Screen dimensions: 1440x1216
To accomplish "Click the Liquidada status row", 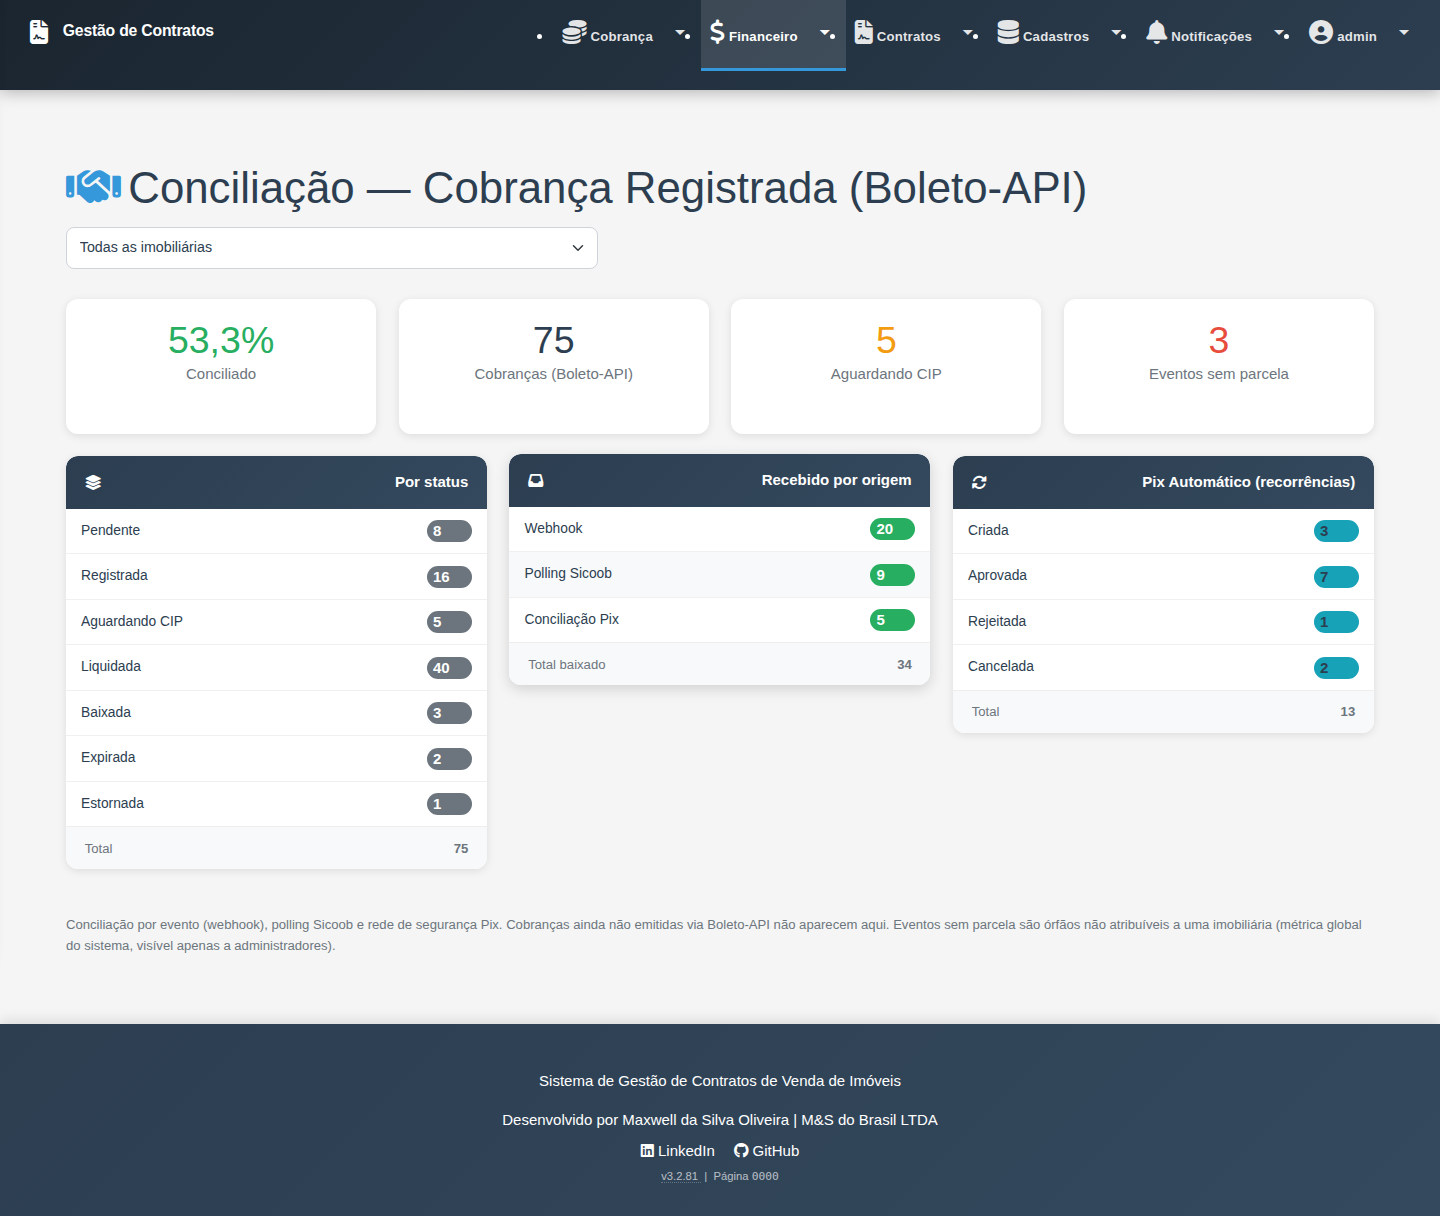I will tap(276, 667).
